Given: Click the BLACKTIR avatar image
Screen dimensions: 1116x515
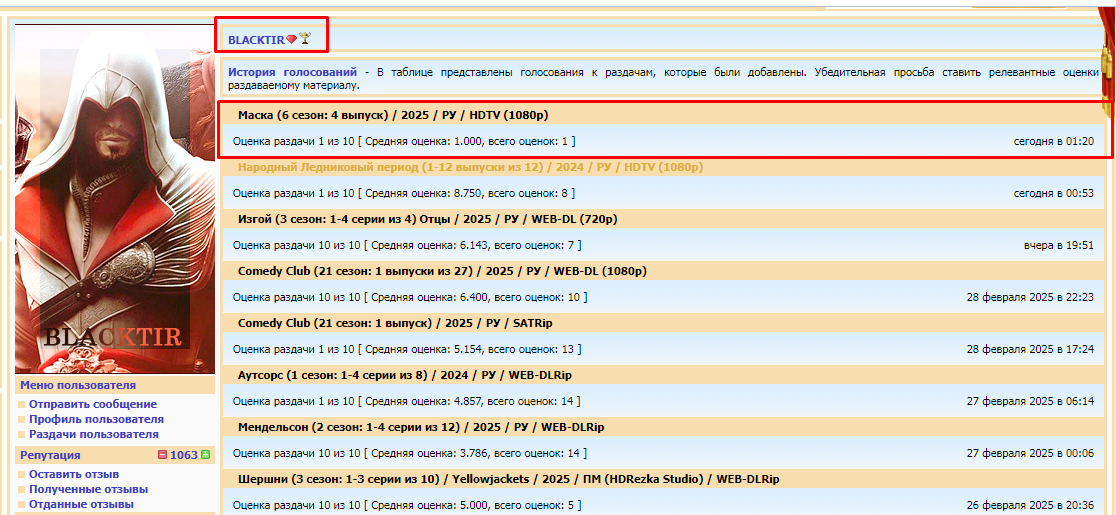Looking at the screenshot, I should (115, 198).
